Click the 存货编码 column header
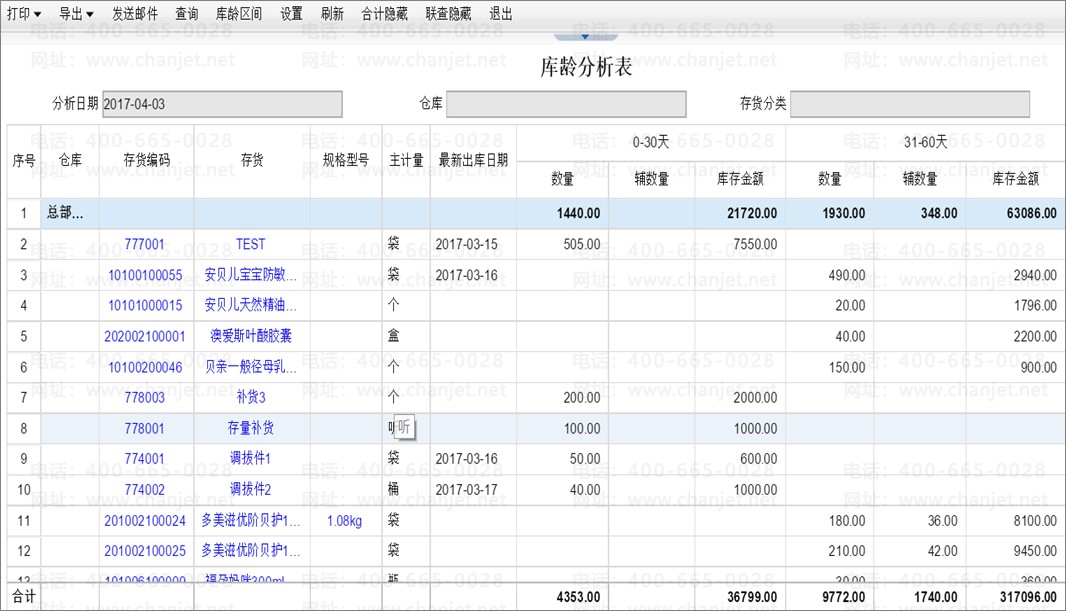 click(x=147, y=160)
